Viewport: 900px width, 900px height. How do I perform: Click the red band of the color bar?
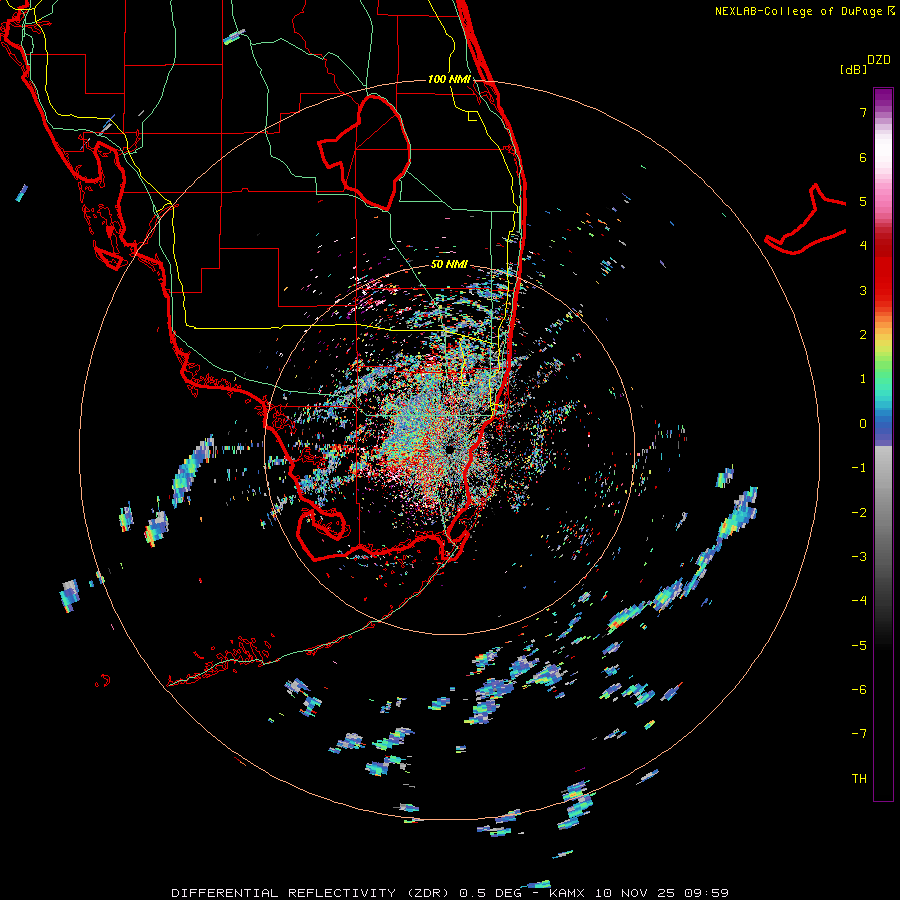(x=883, y=270)
